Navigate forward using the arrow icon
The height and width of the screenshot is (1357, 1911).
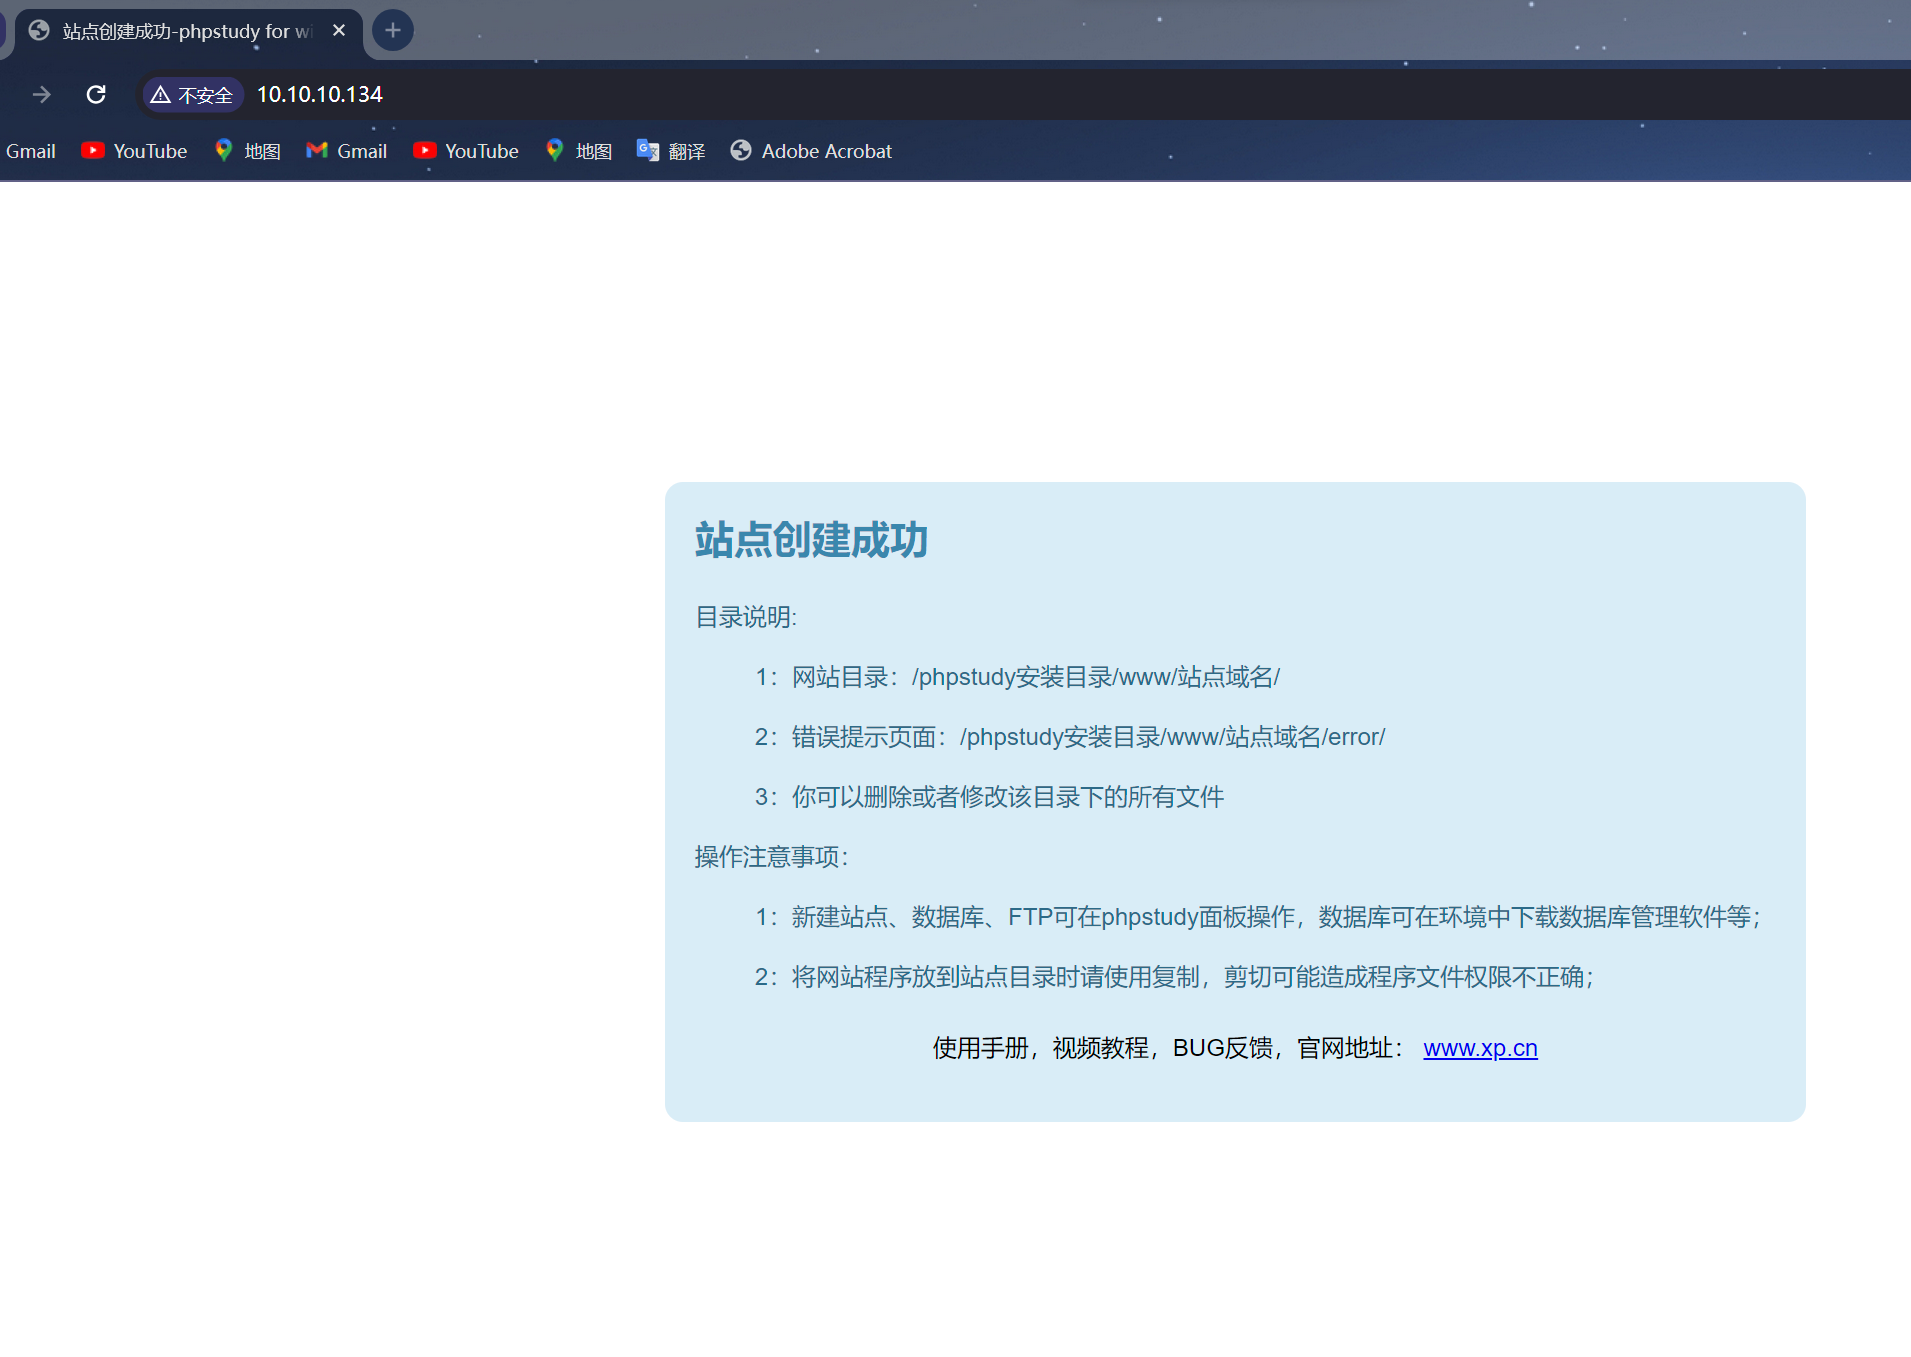click(x=41, y=94)
